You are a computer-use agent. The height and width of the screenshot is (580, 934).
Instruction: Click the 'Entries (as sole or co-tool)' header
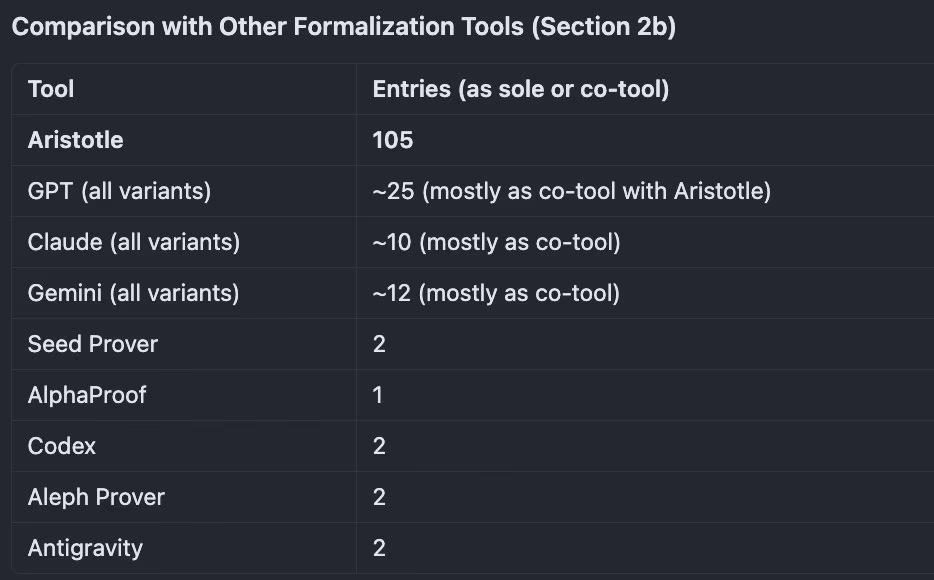pyautogui.click(x=520, y=89)
